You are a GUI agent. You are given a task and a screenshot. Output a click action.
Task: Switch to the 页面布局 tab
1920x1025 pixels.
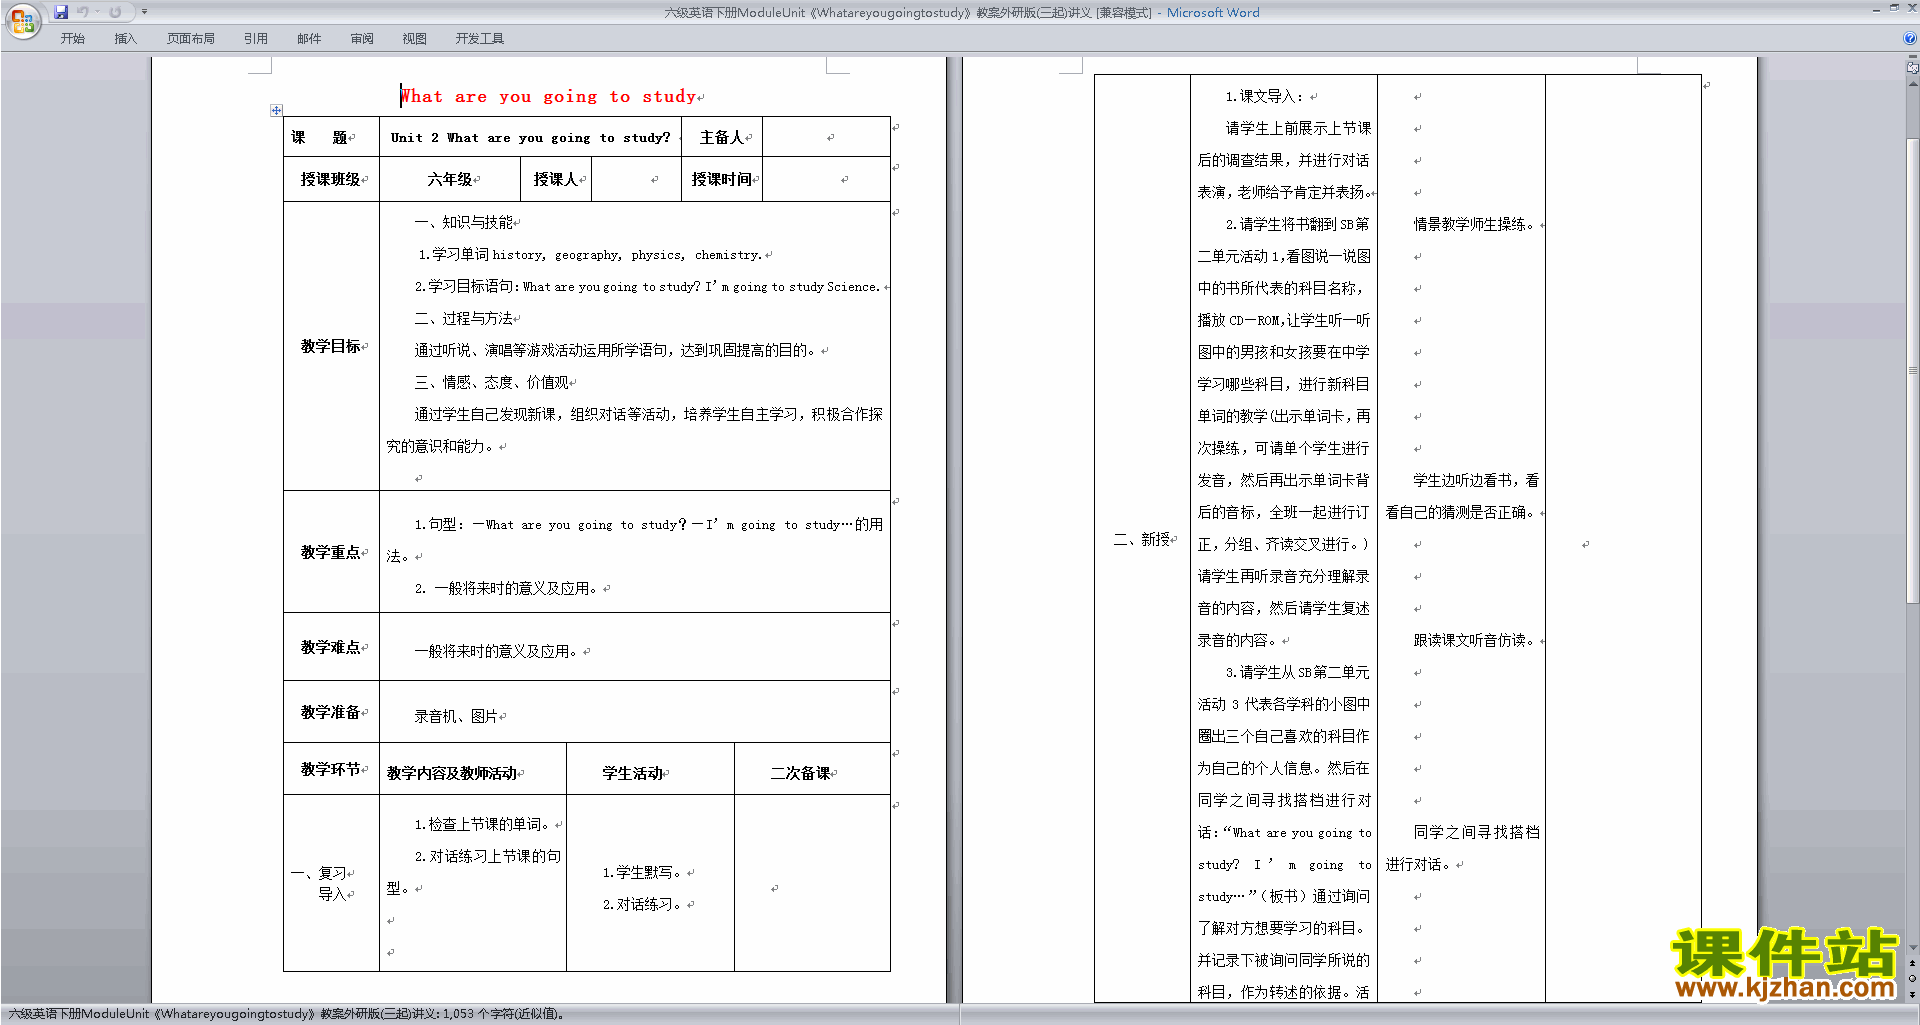coord(191,39)
